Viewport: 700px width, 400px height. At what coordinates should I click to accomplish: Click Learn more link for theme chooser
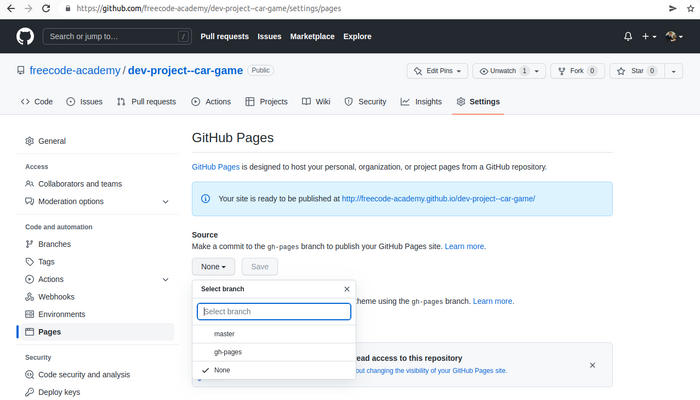[x=492, y=301]
